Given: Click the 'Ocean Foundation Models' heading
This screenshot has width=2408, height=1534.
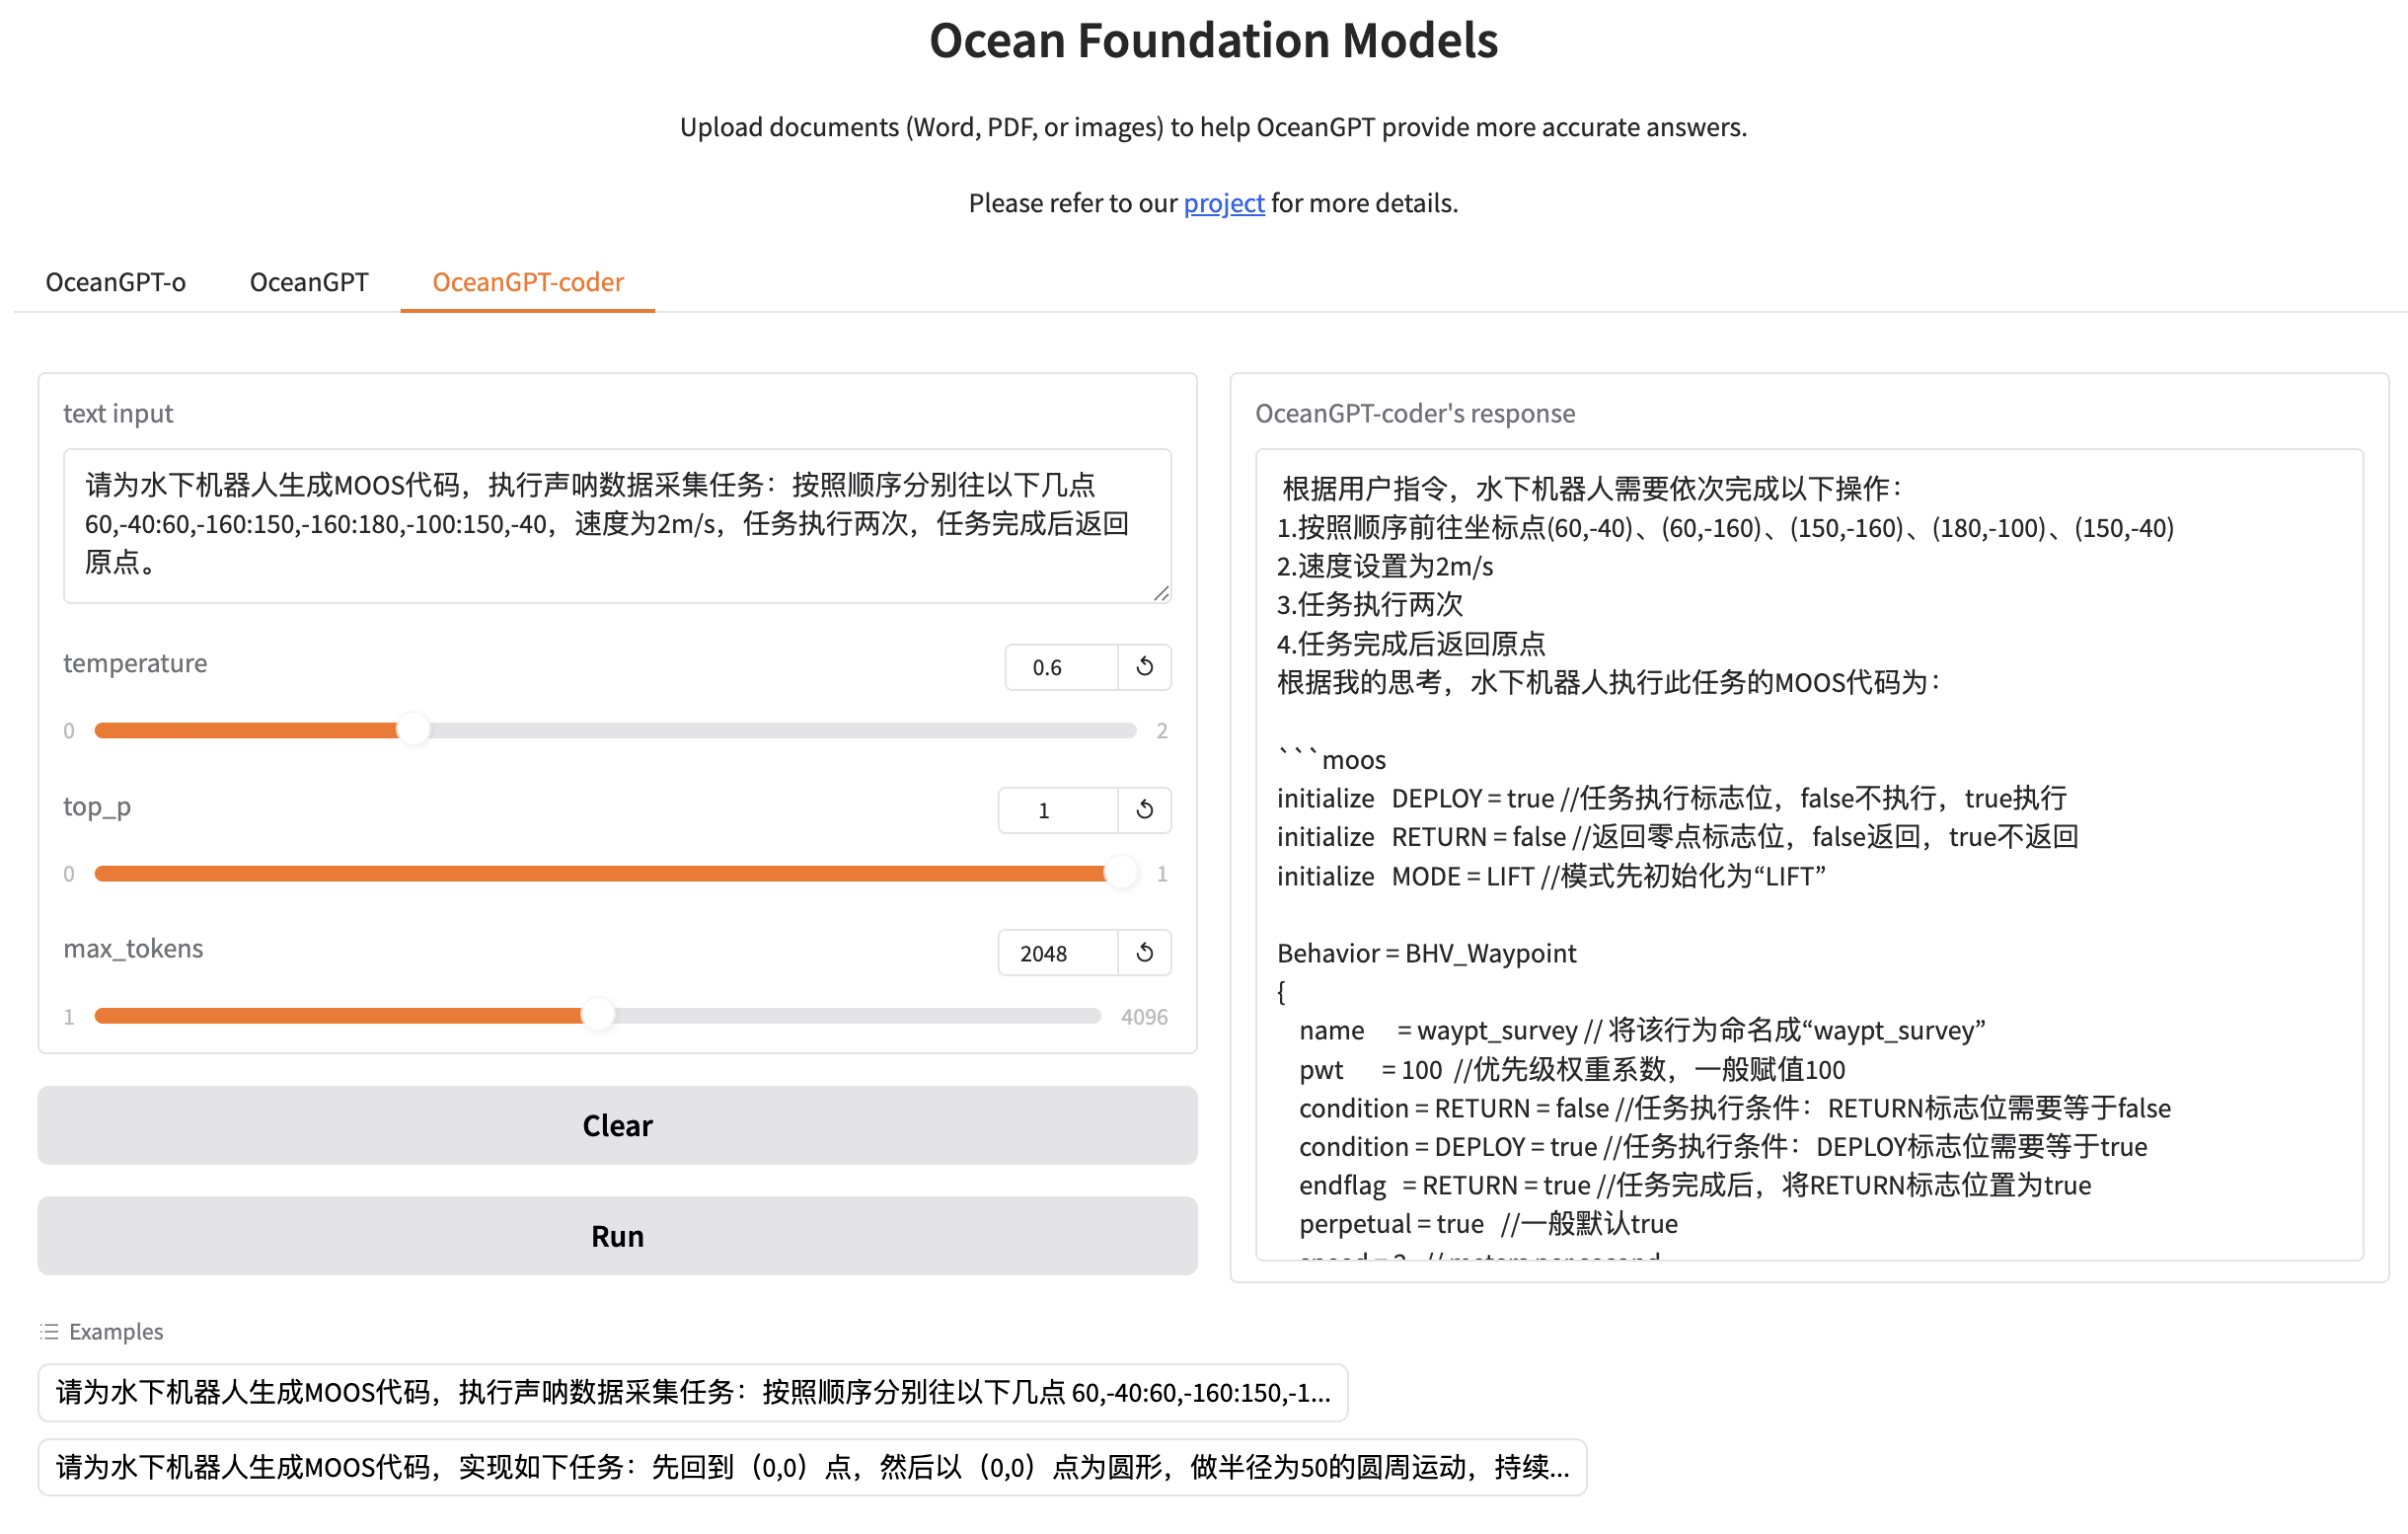Looking at the screenshot, I should pyautogui.click(x=1213, y=41).
